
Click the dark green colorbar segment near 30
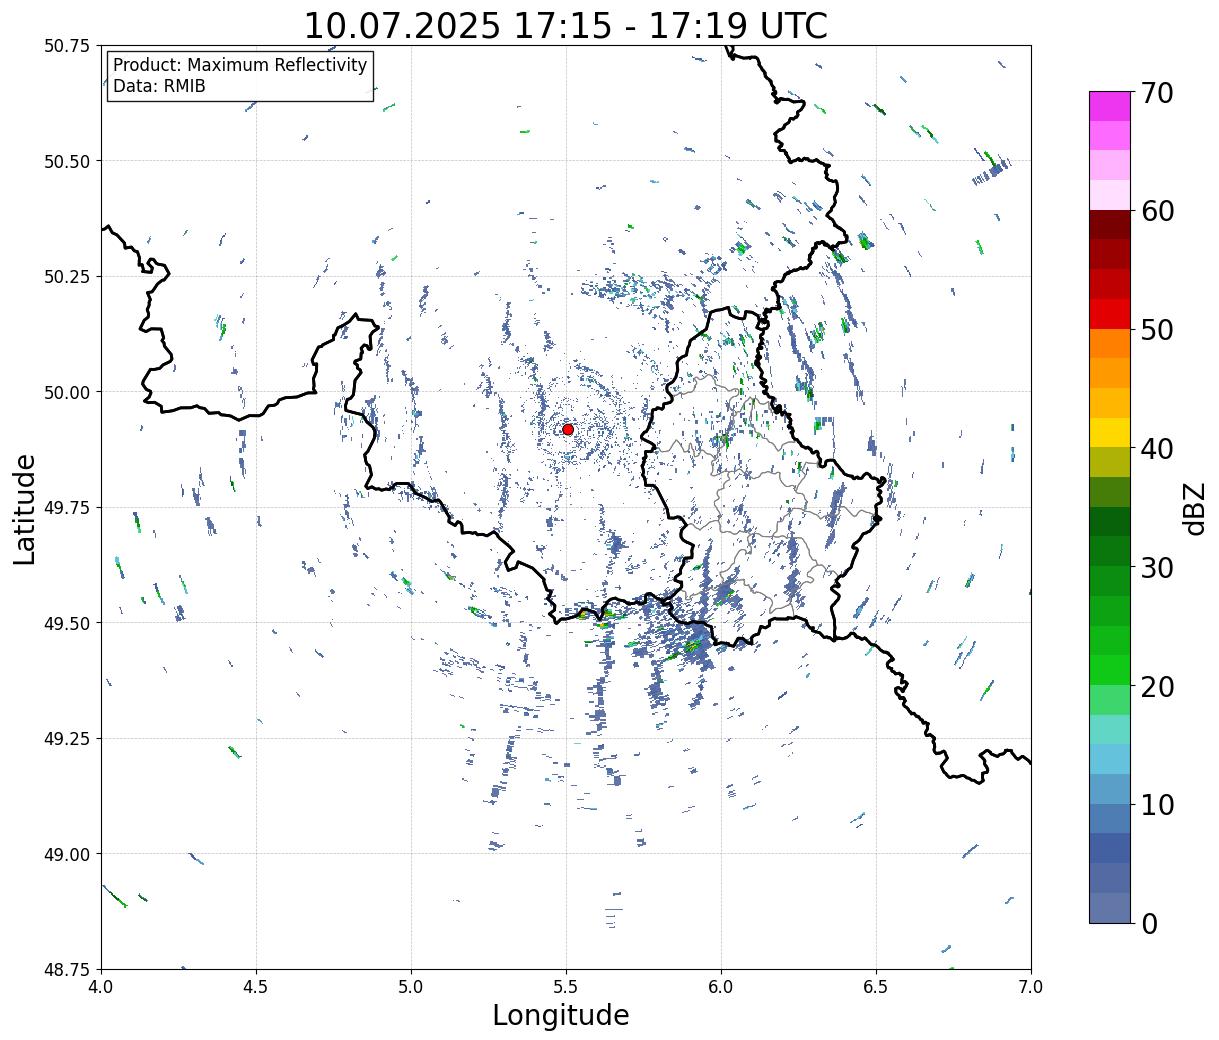coord(1110,551)
